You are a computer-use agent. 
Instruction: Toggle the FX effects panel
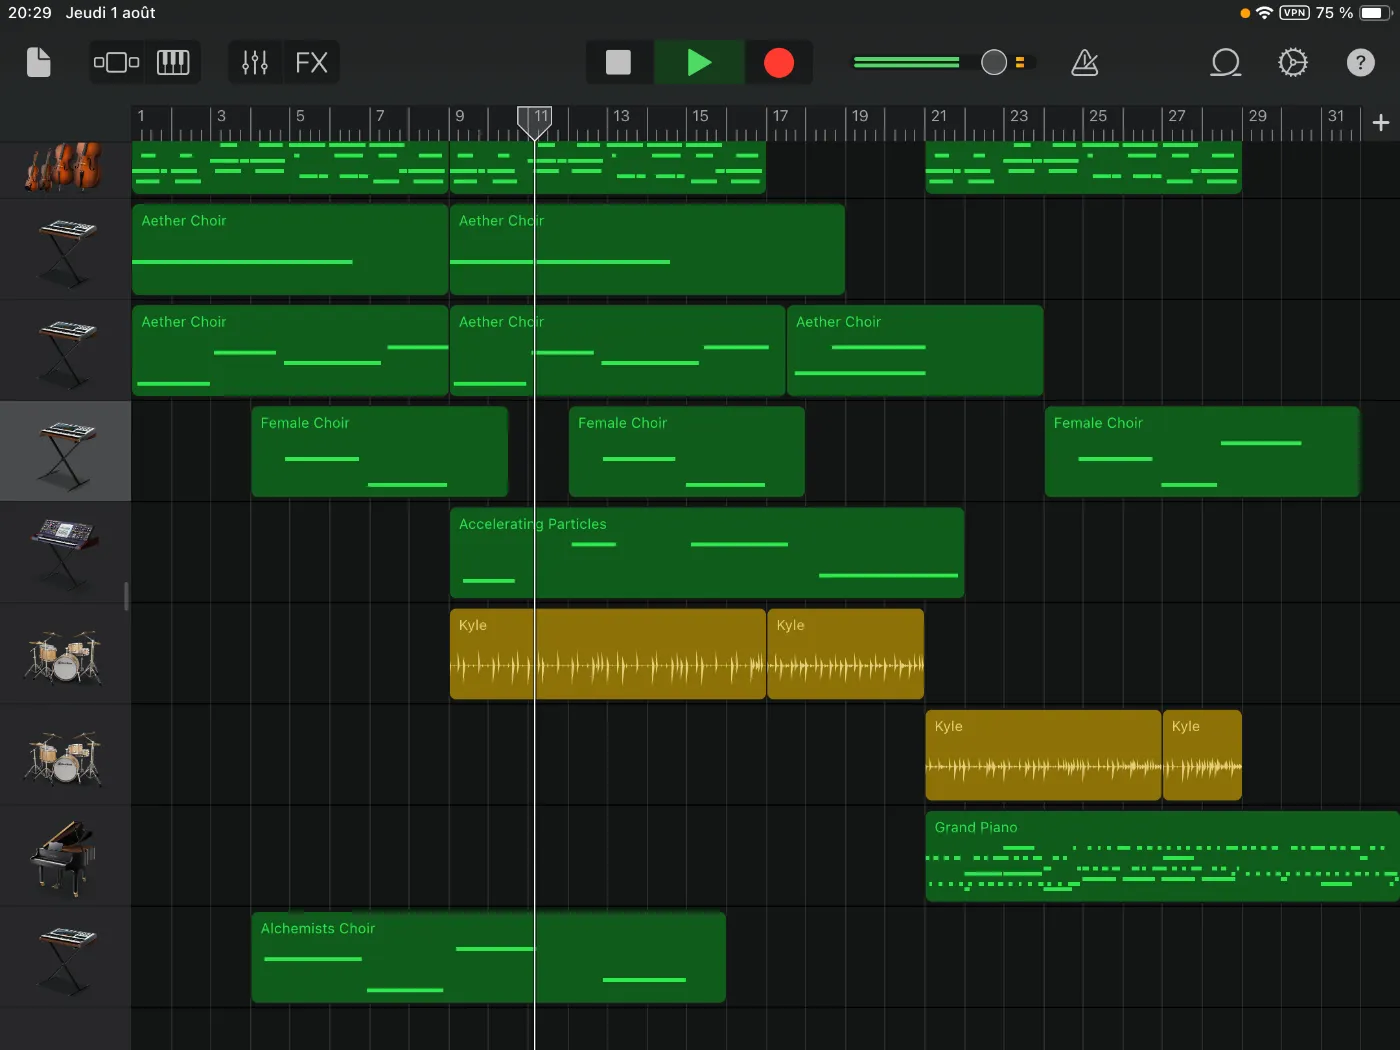click(311, 63)
